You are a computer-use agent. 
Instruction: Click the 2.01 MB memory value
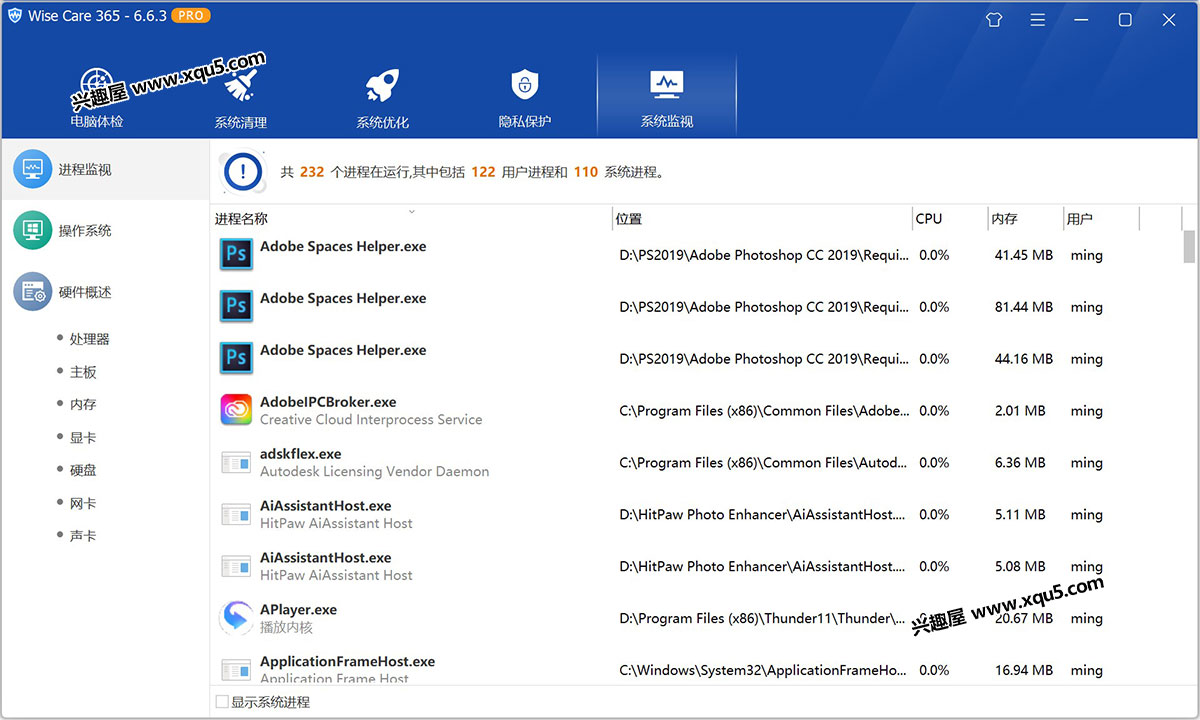pyautogui.click(x=1020, y=411)
